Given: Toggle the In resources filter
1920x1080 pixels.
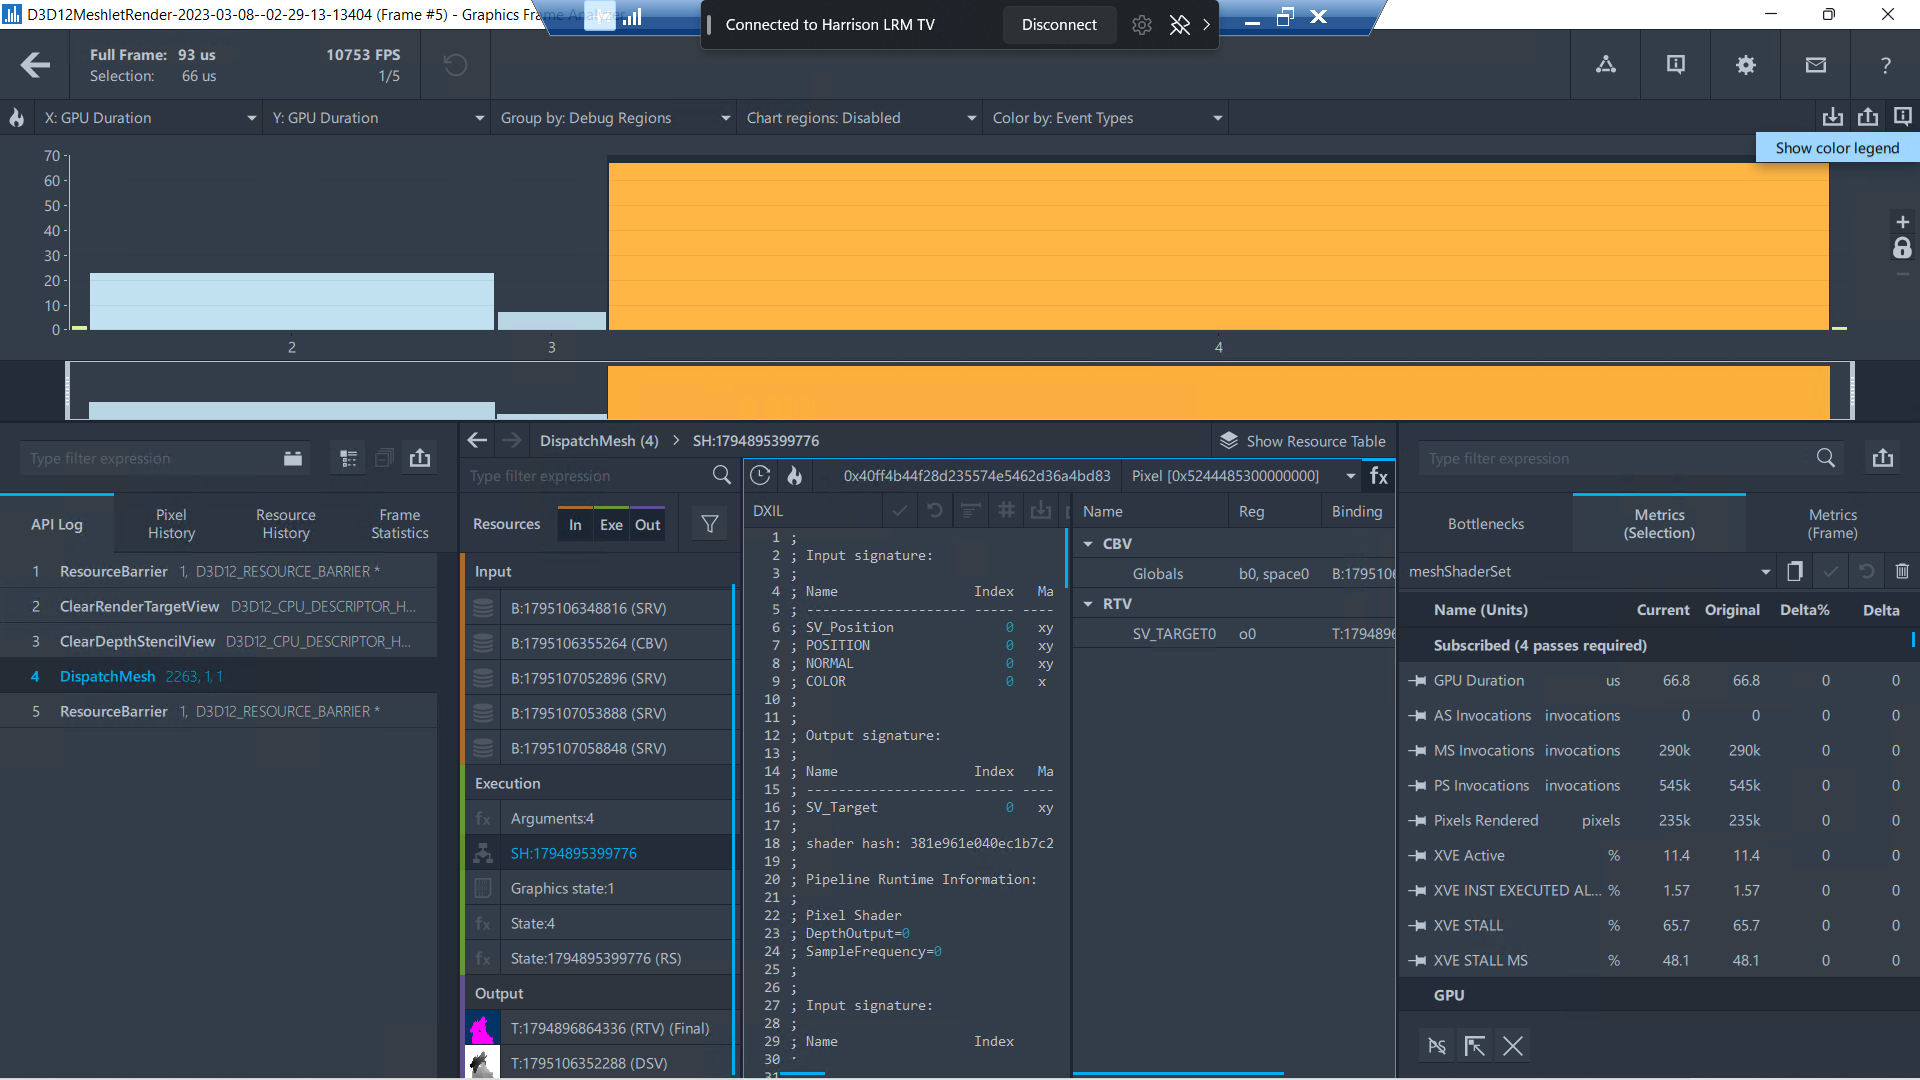Looking at the screenshot, I should point(575,524).
